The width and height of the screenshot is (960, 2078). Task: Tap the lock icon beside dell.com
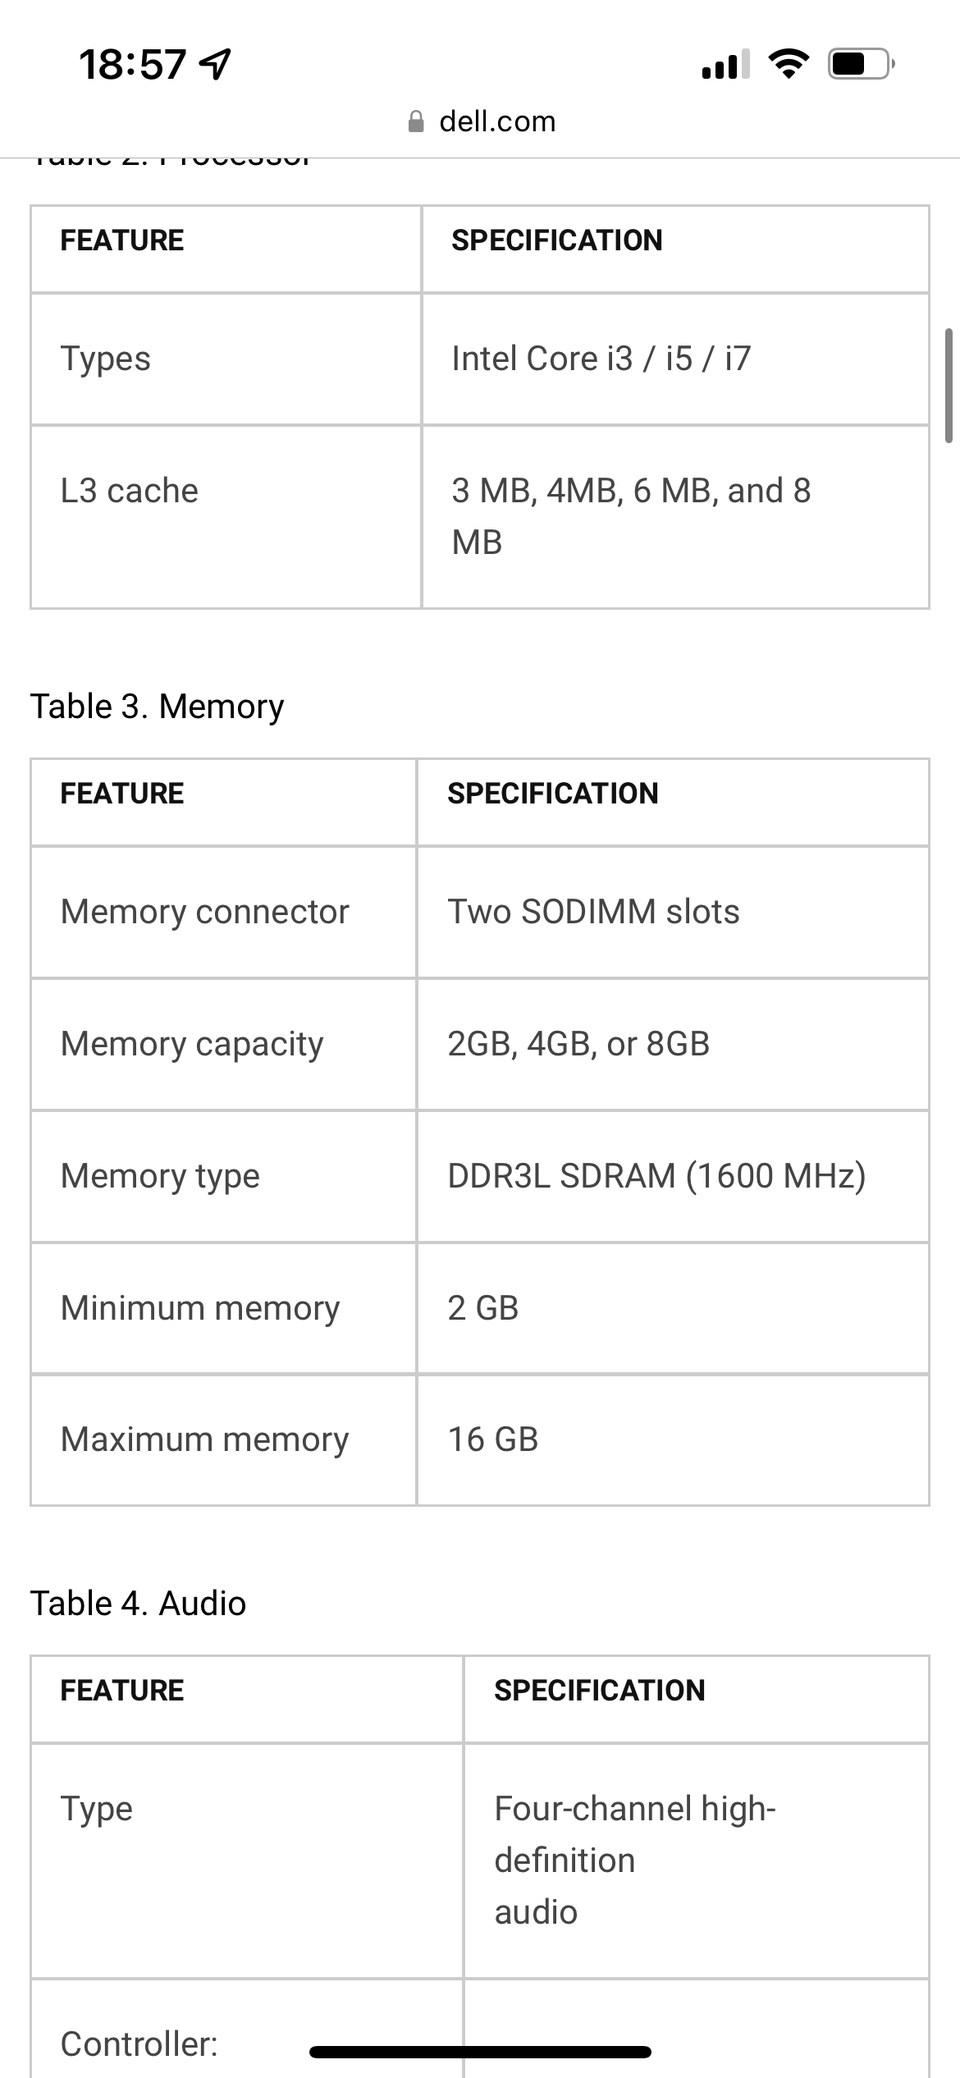[416, 122]
